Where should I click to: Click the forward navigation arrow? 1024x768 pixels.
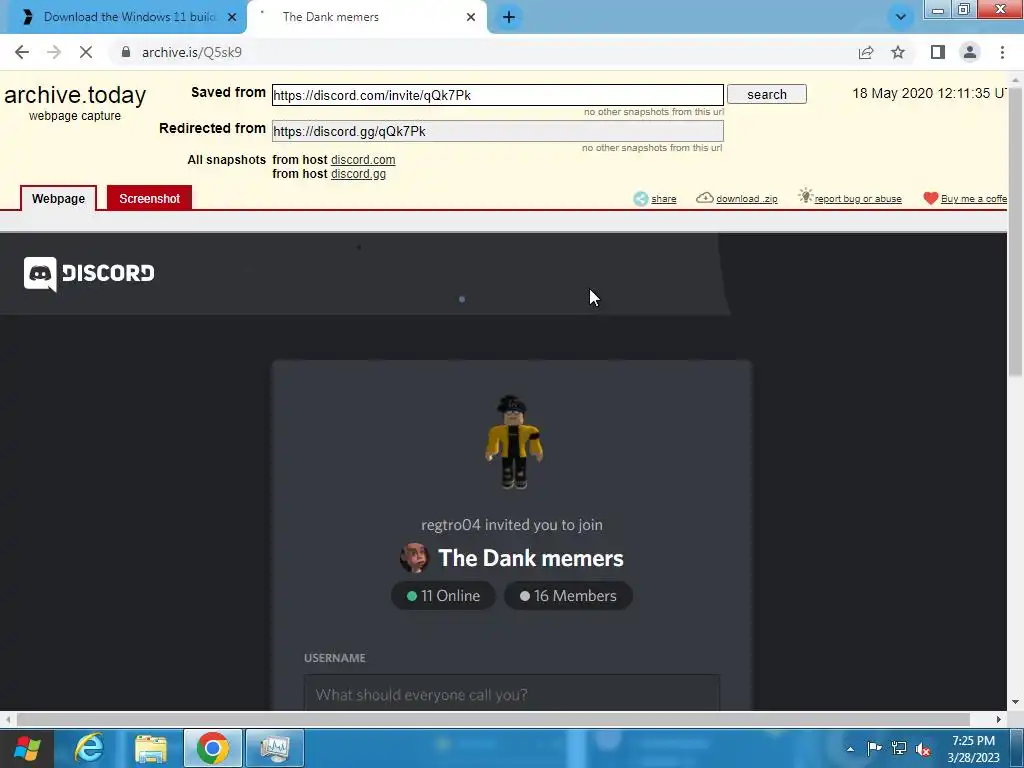[x=54, y=52]
